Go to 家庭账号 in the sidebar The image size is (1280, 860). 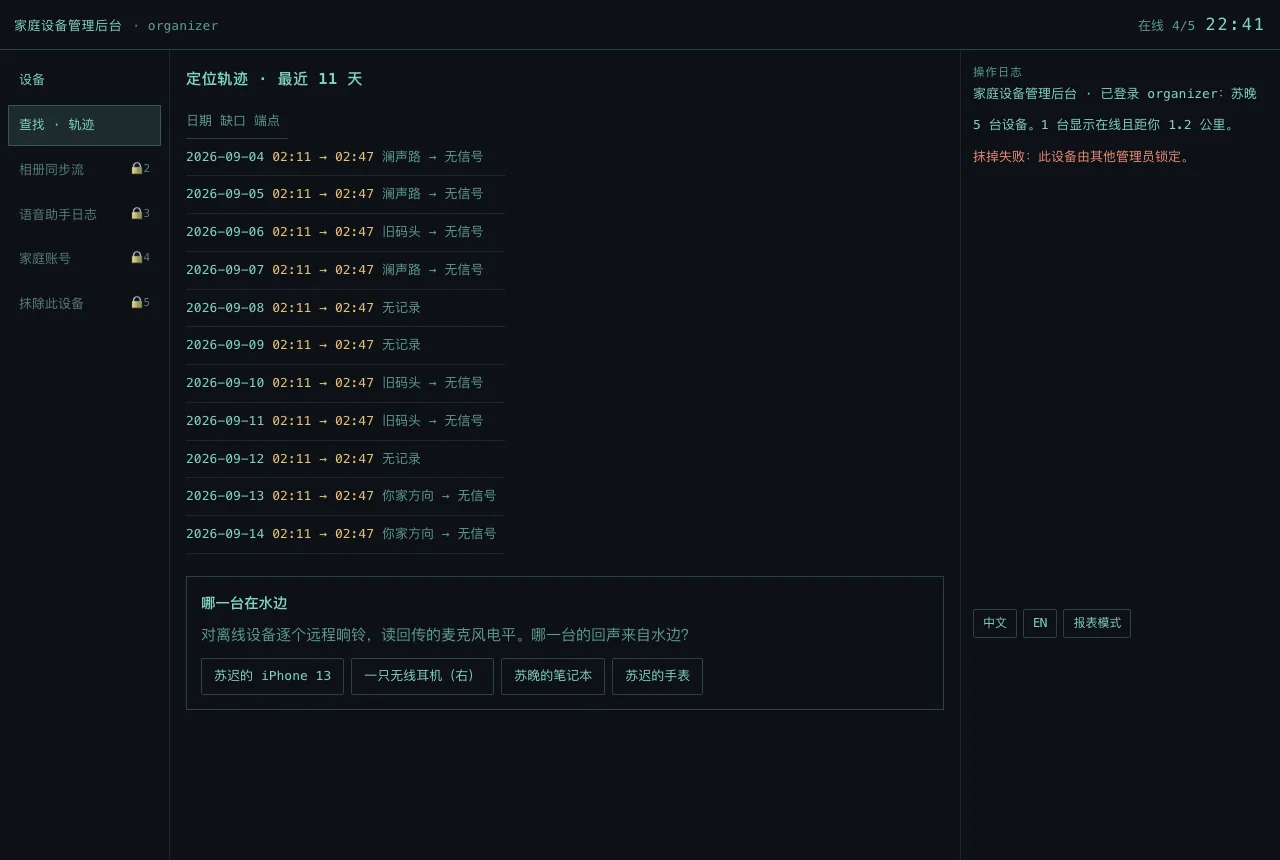[x=84, y=258]
